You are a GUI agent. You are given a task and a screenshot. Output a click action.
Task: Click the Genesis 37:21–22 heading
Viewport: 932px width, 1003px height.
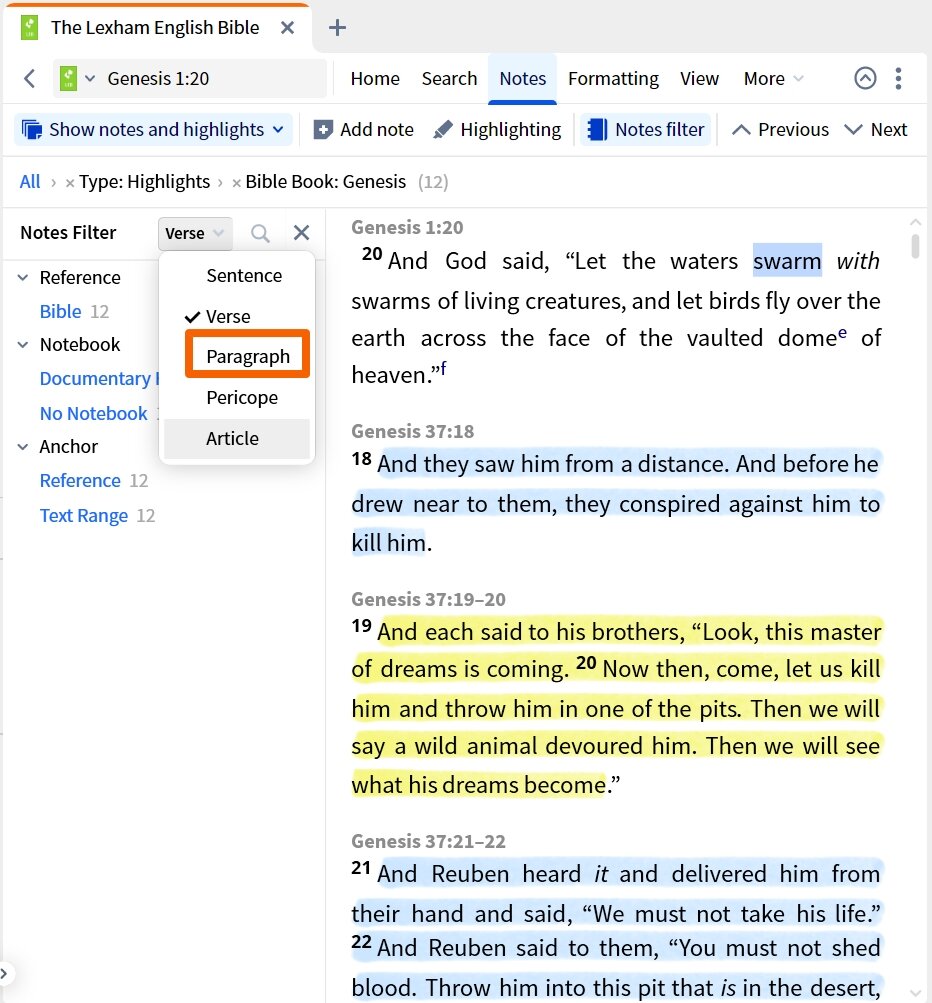click(428, 841)
